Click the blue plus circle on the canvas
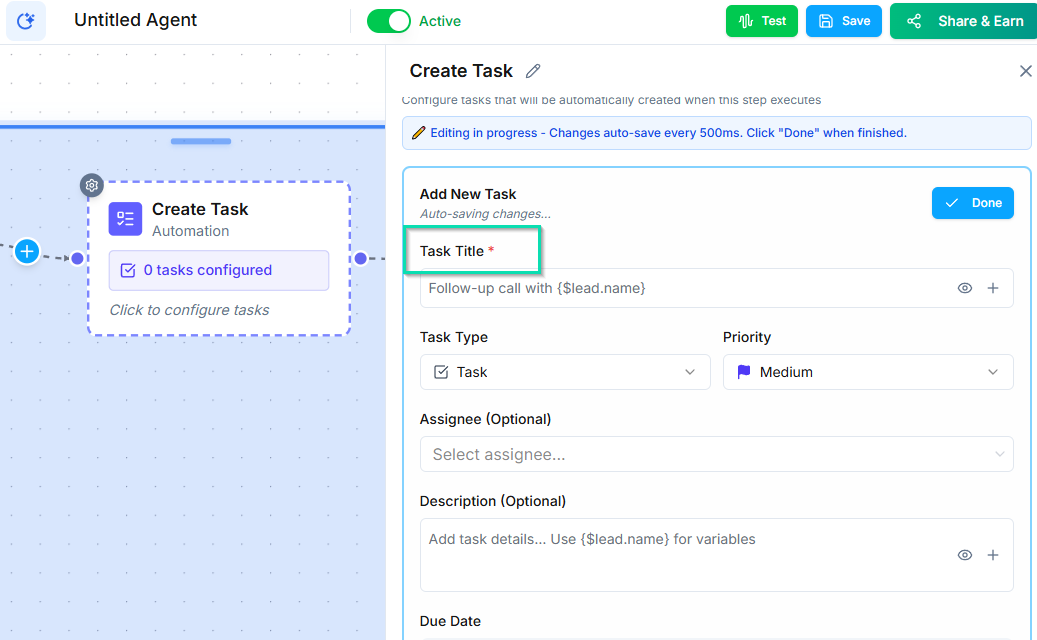This screenshot has width=1037, height=640. coord(26,252)
